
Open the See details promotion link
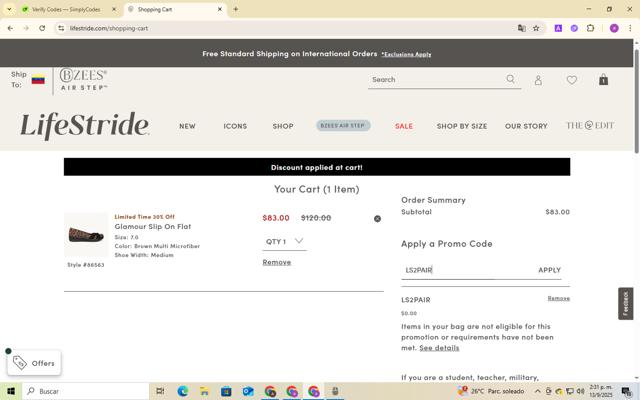[x=439, y=348]
